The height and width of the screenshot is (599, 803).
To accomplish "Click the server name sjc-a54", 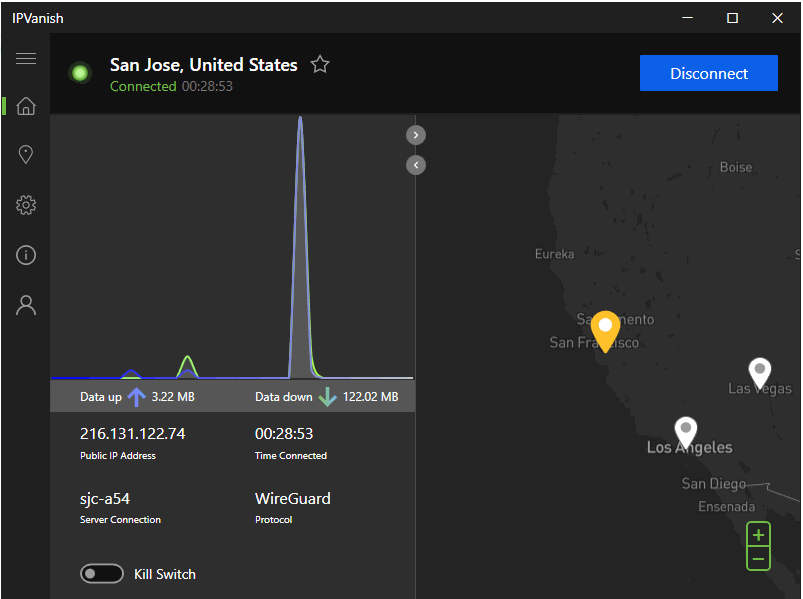I will click(105, 499).
